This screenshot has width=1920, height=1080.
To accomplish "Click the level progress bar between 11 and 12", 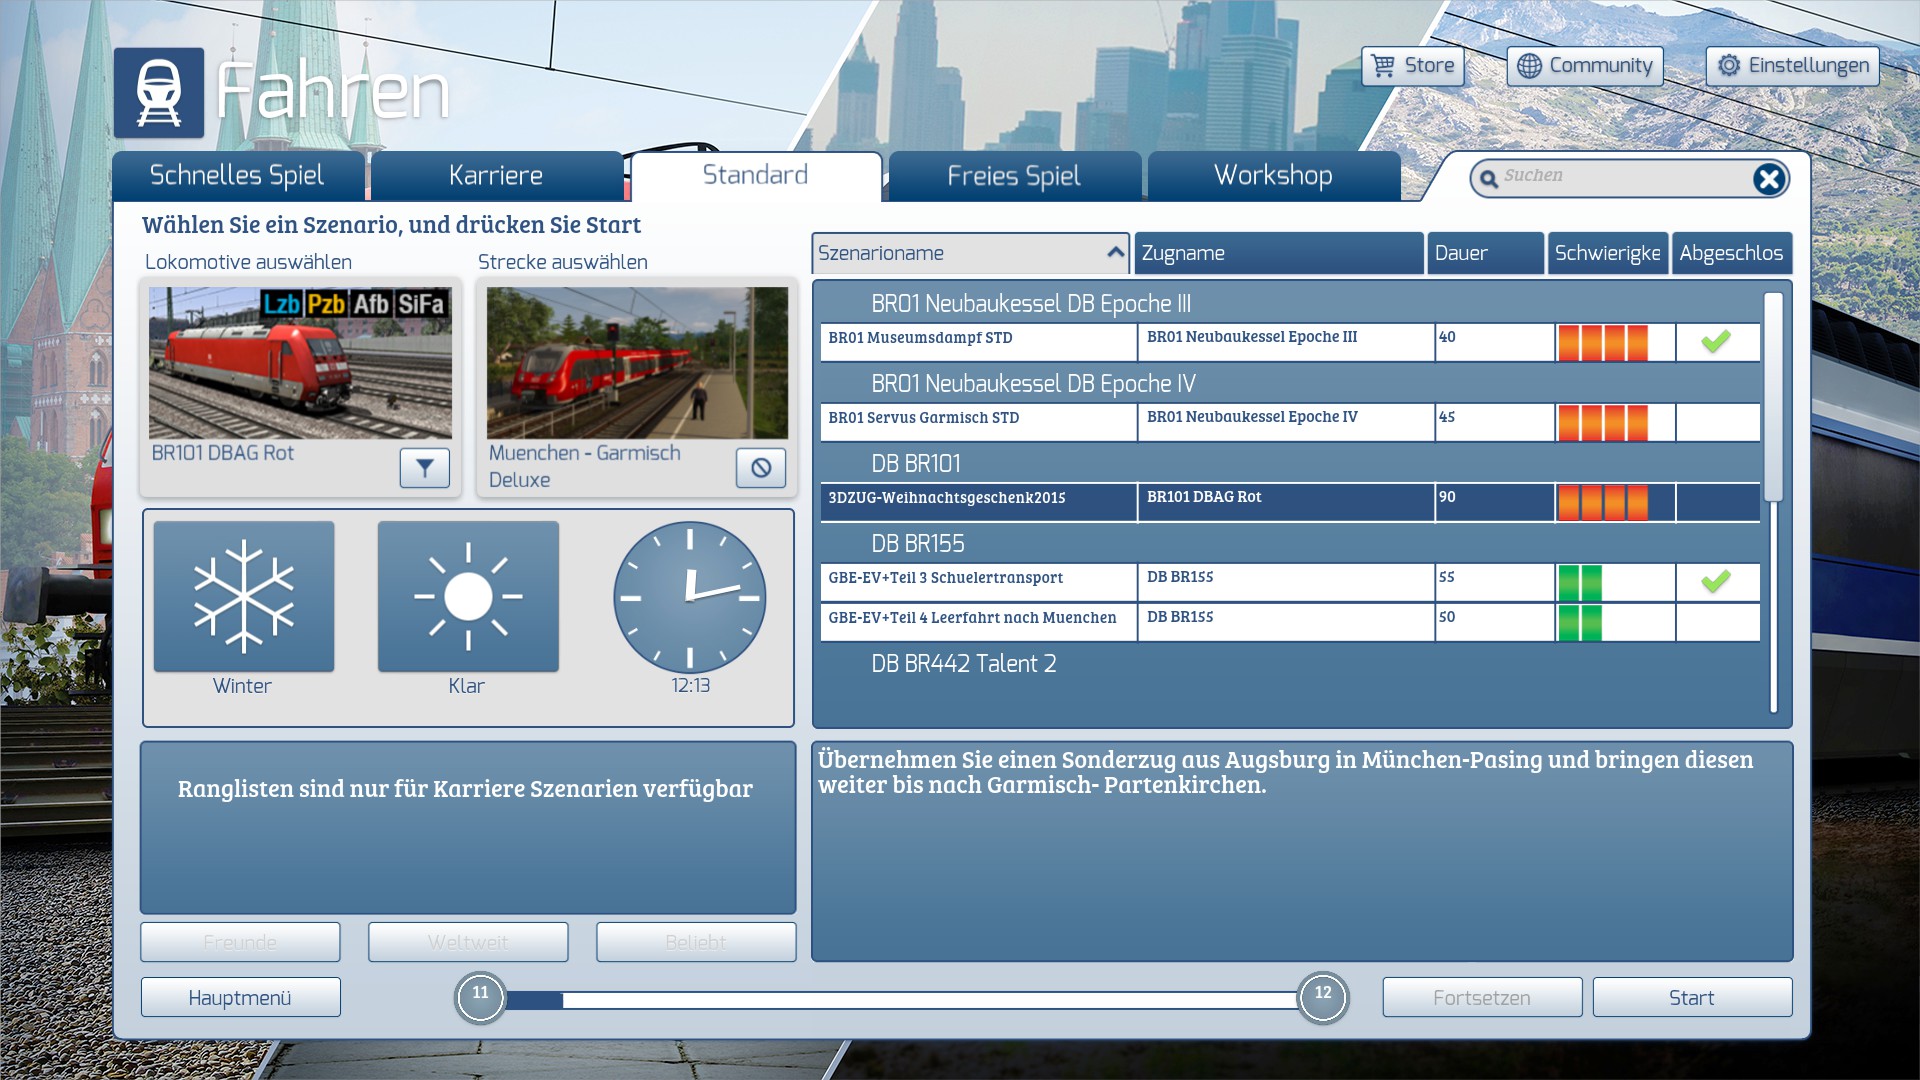I will [900, 999].
